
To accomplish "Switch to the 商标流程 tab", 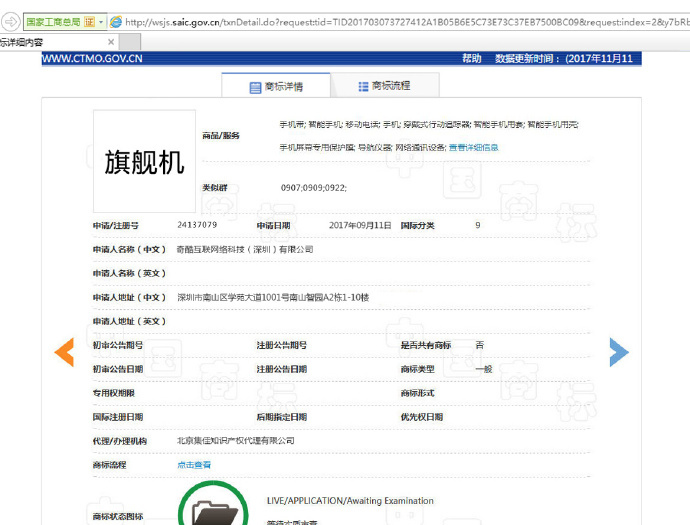I will click(385, 86).
